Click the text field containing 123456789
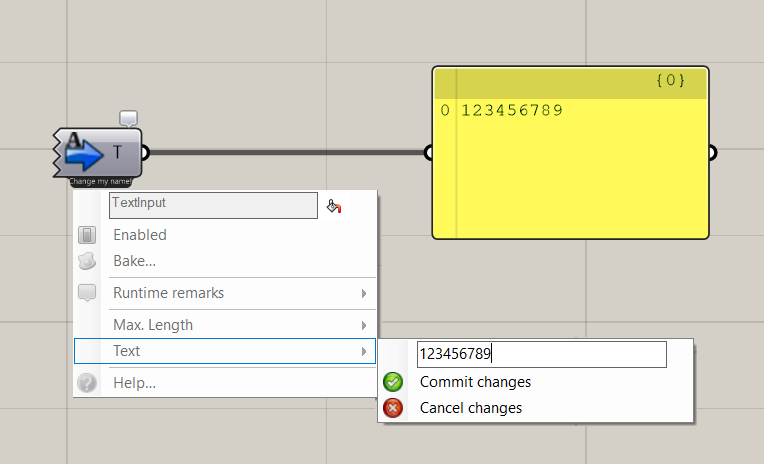Image resolution: width=764 pixels, height=464 pixels. 540,354
